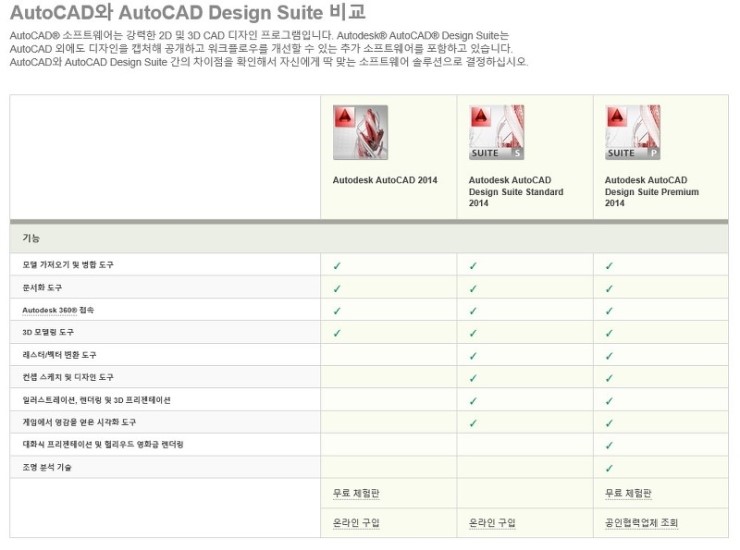Click AutoCAD 2014 checkmark for Autodesk 360 row
740x550 pixels.
point(337,311)
